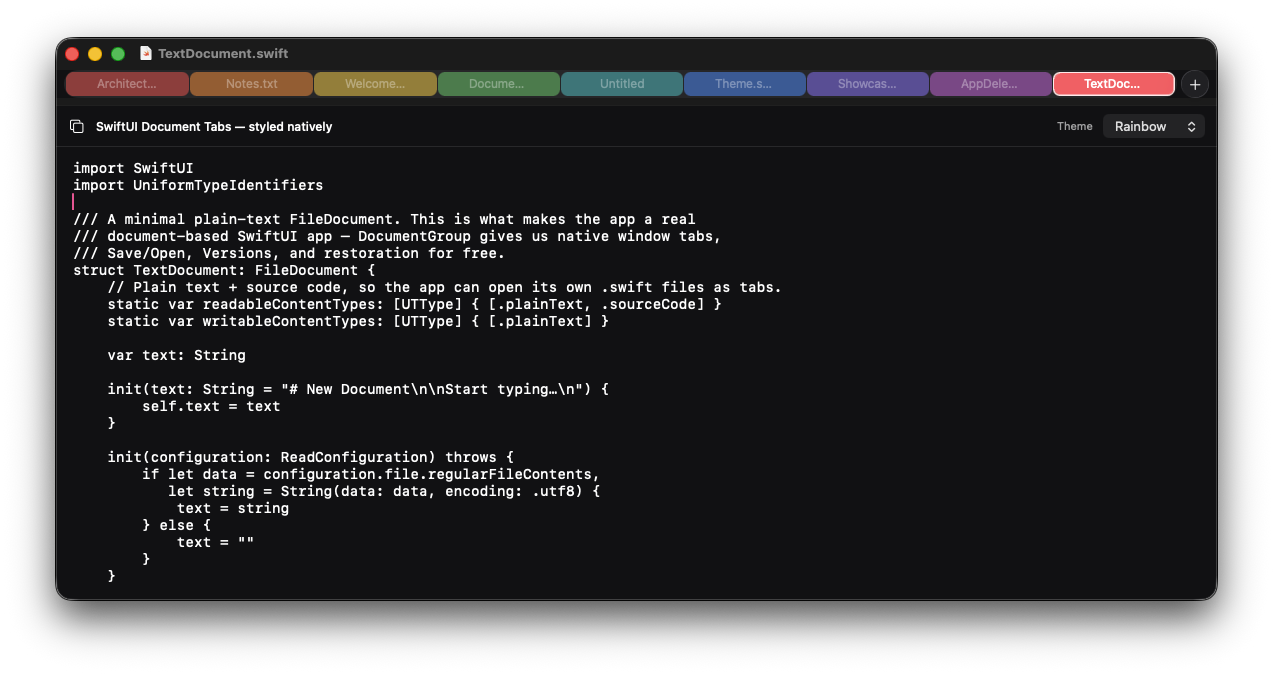This screenshot has width=1273, height=674.
Task: Click the 'text = ""' line
Action: pos(215,542)
